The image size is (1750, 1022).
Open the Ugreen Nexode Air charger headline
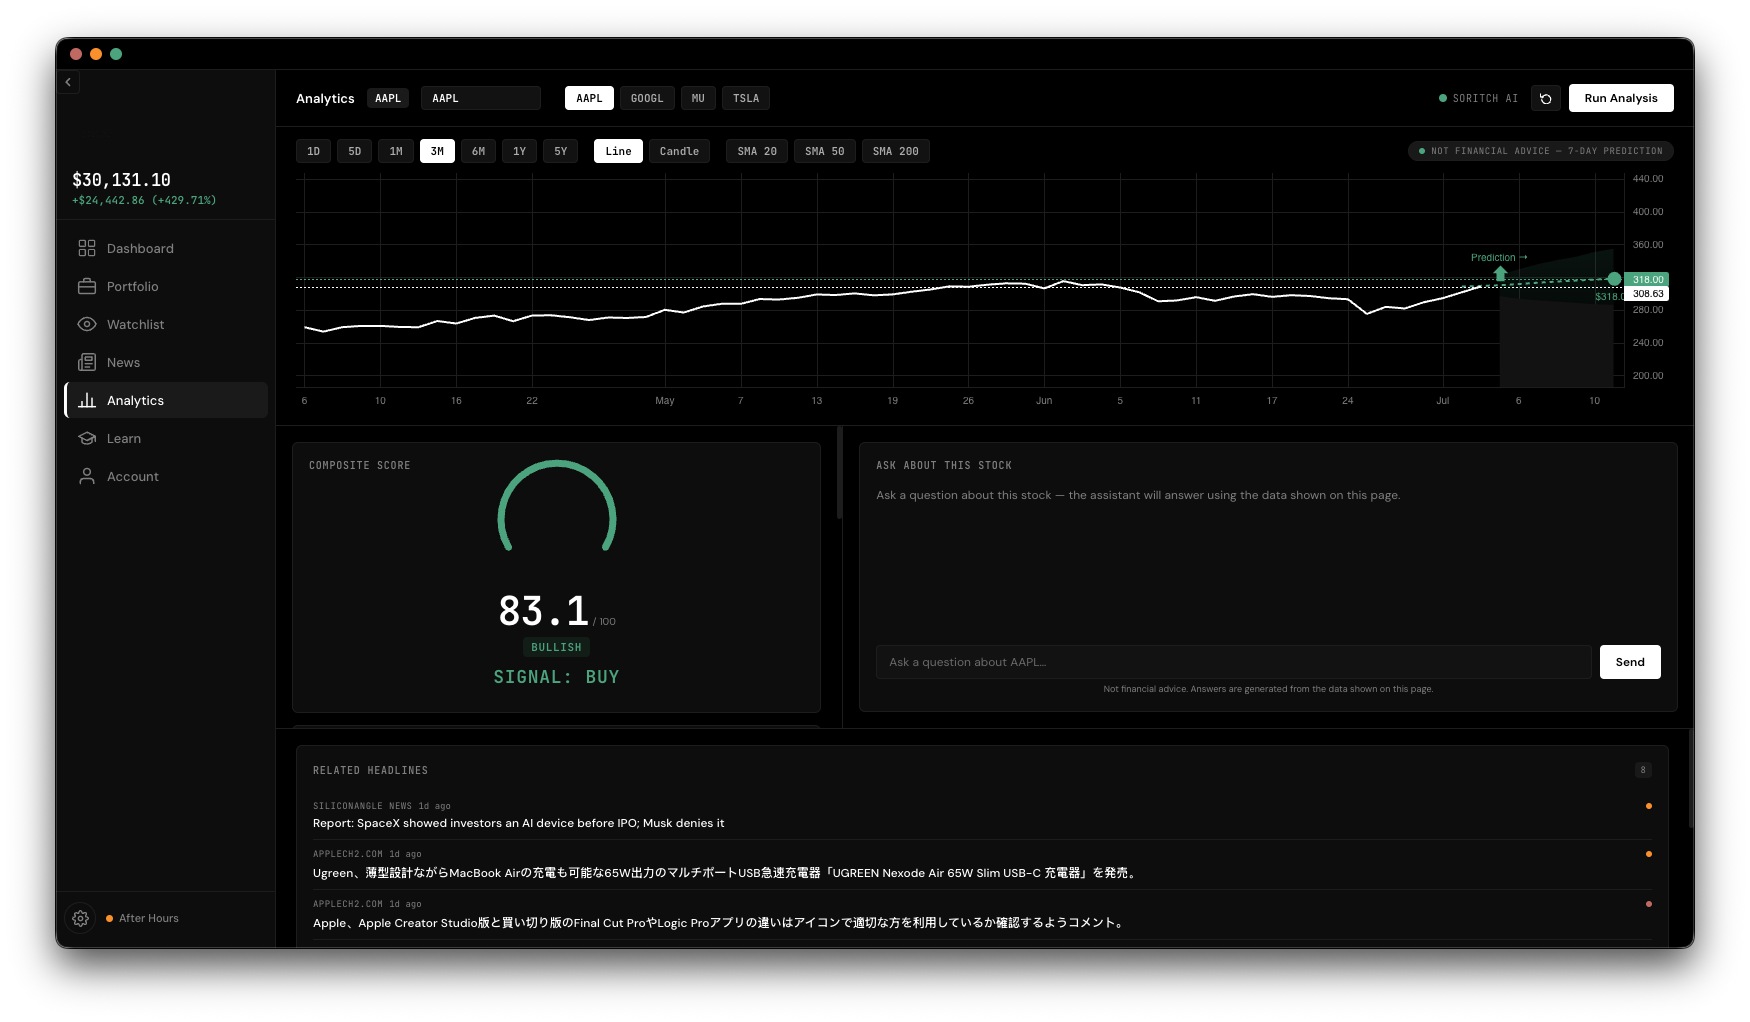[724, 873]
